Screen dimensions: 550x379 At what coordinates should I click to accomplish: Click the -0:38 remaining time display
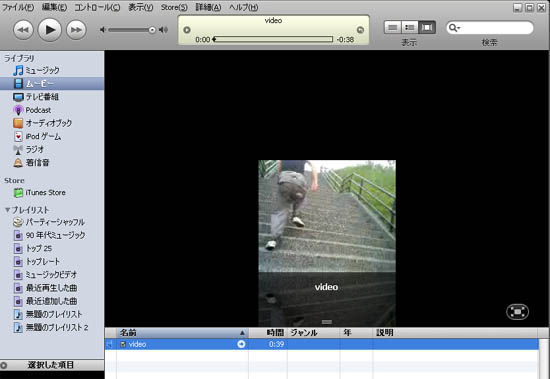point(345,40)
